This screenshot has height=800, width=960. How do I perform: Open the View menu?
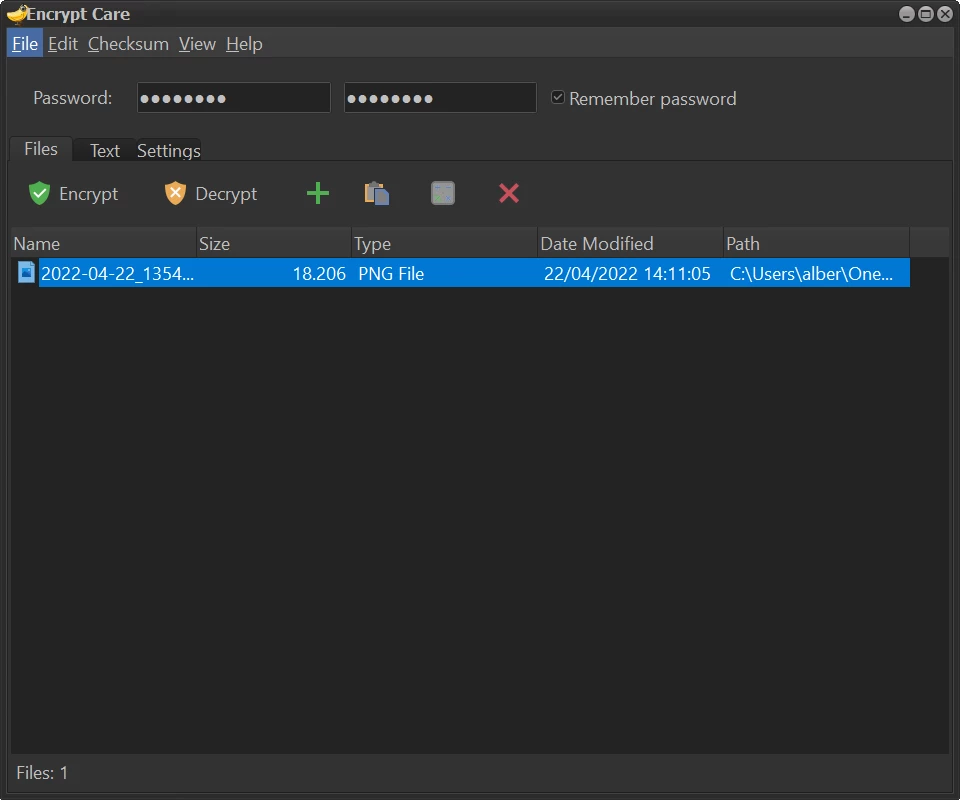(x=197, y=44)
